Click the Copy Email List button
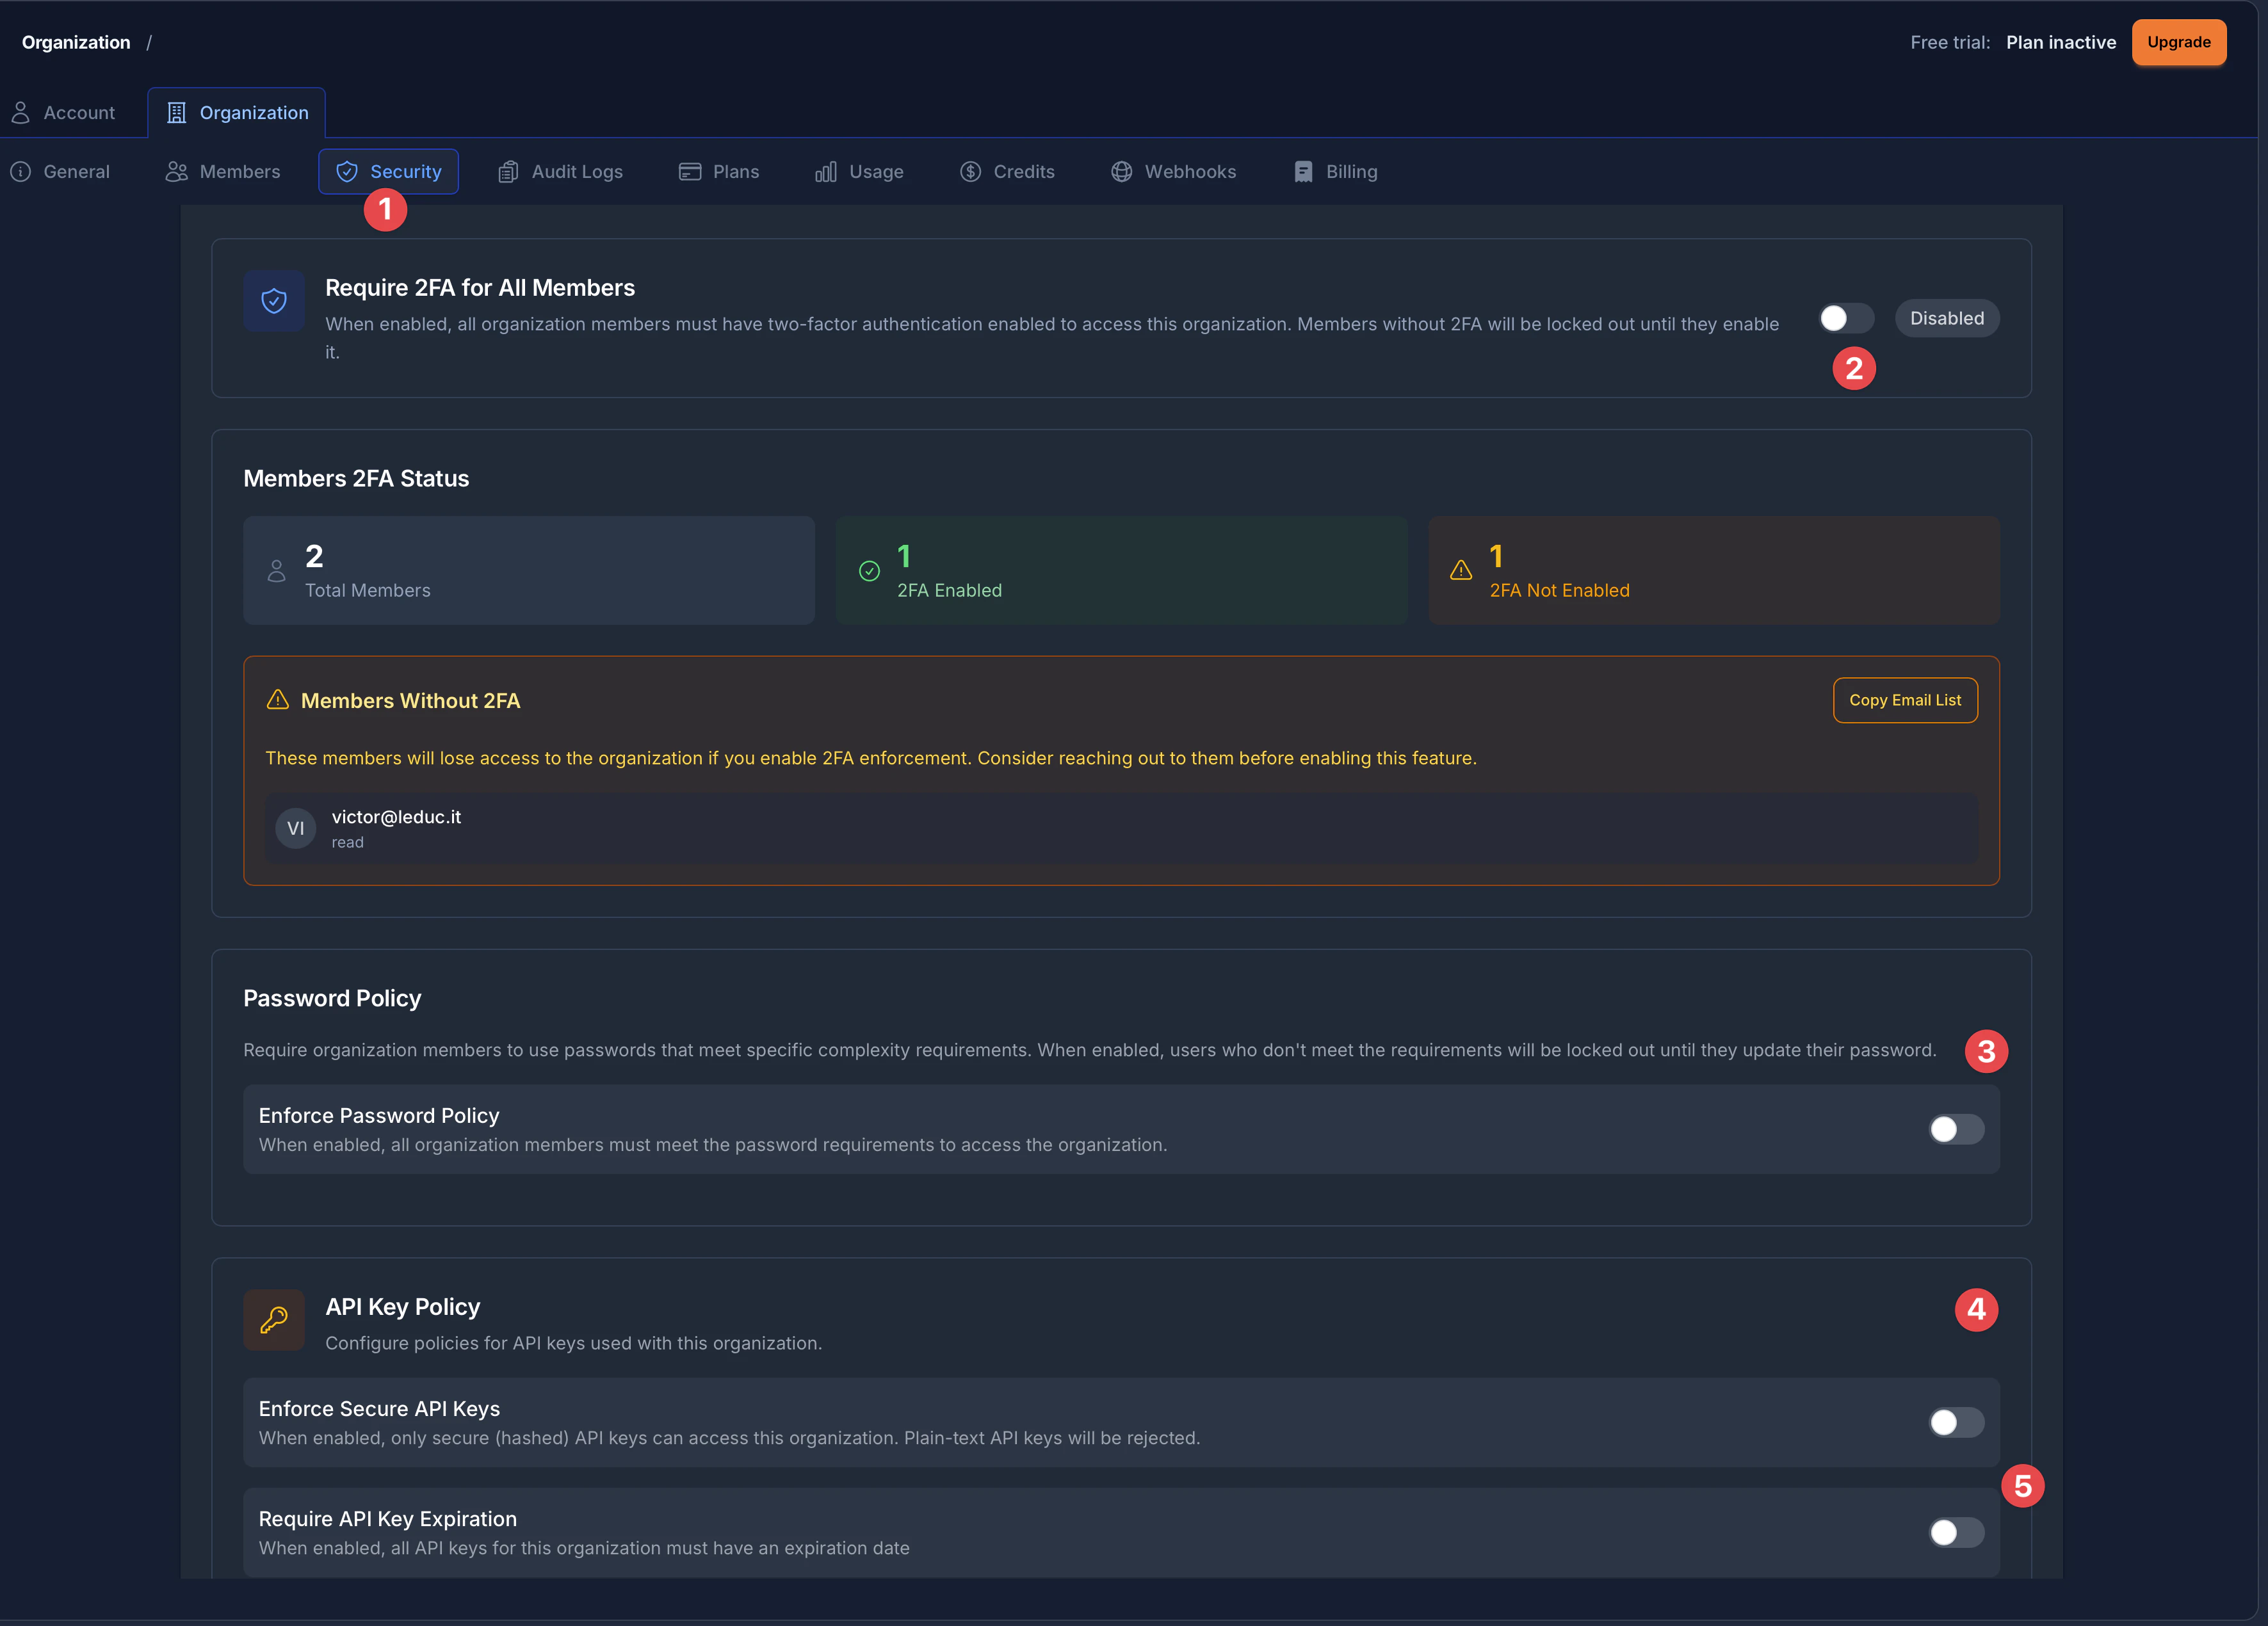This screenshot has height=1626, width=2268. [1905, 700]
